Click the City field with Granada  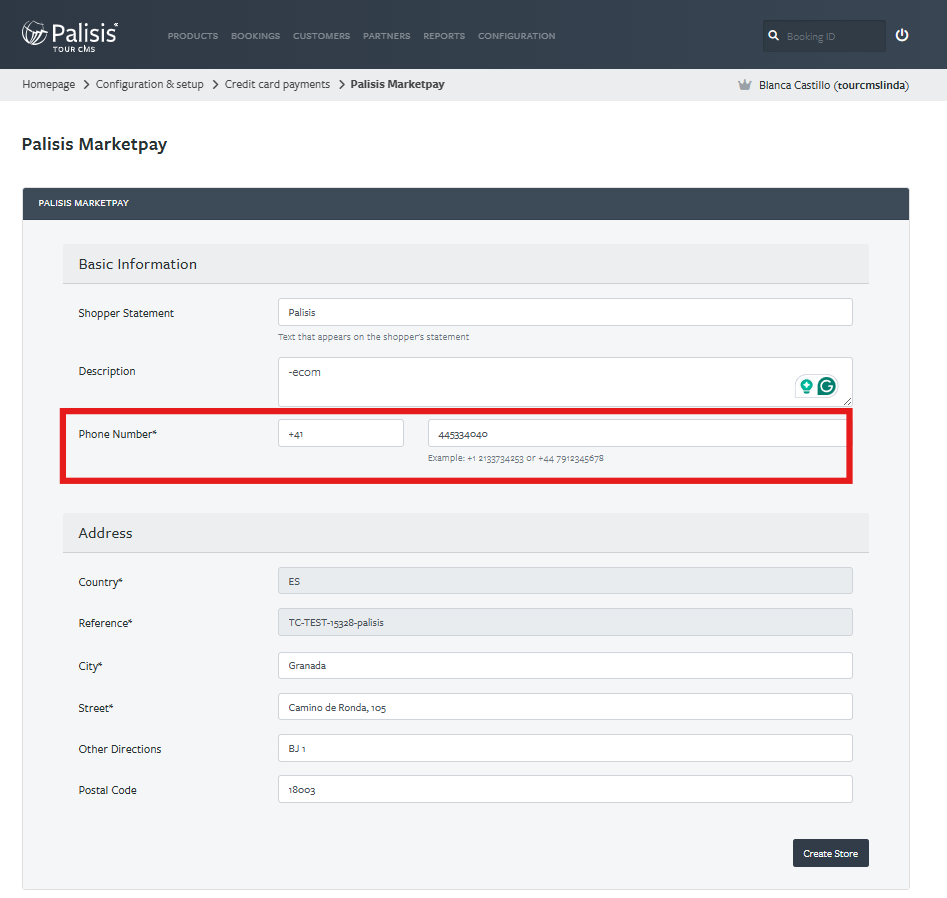tap(565, 665)
